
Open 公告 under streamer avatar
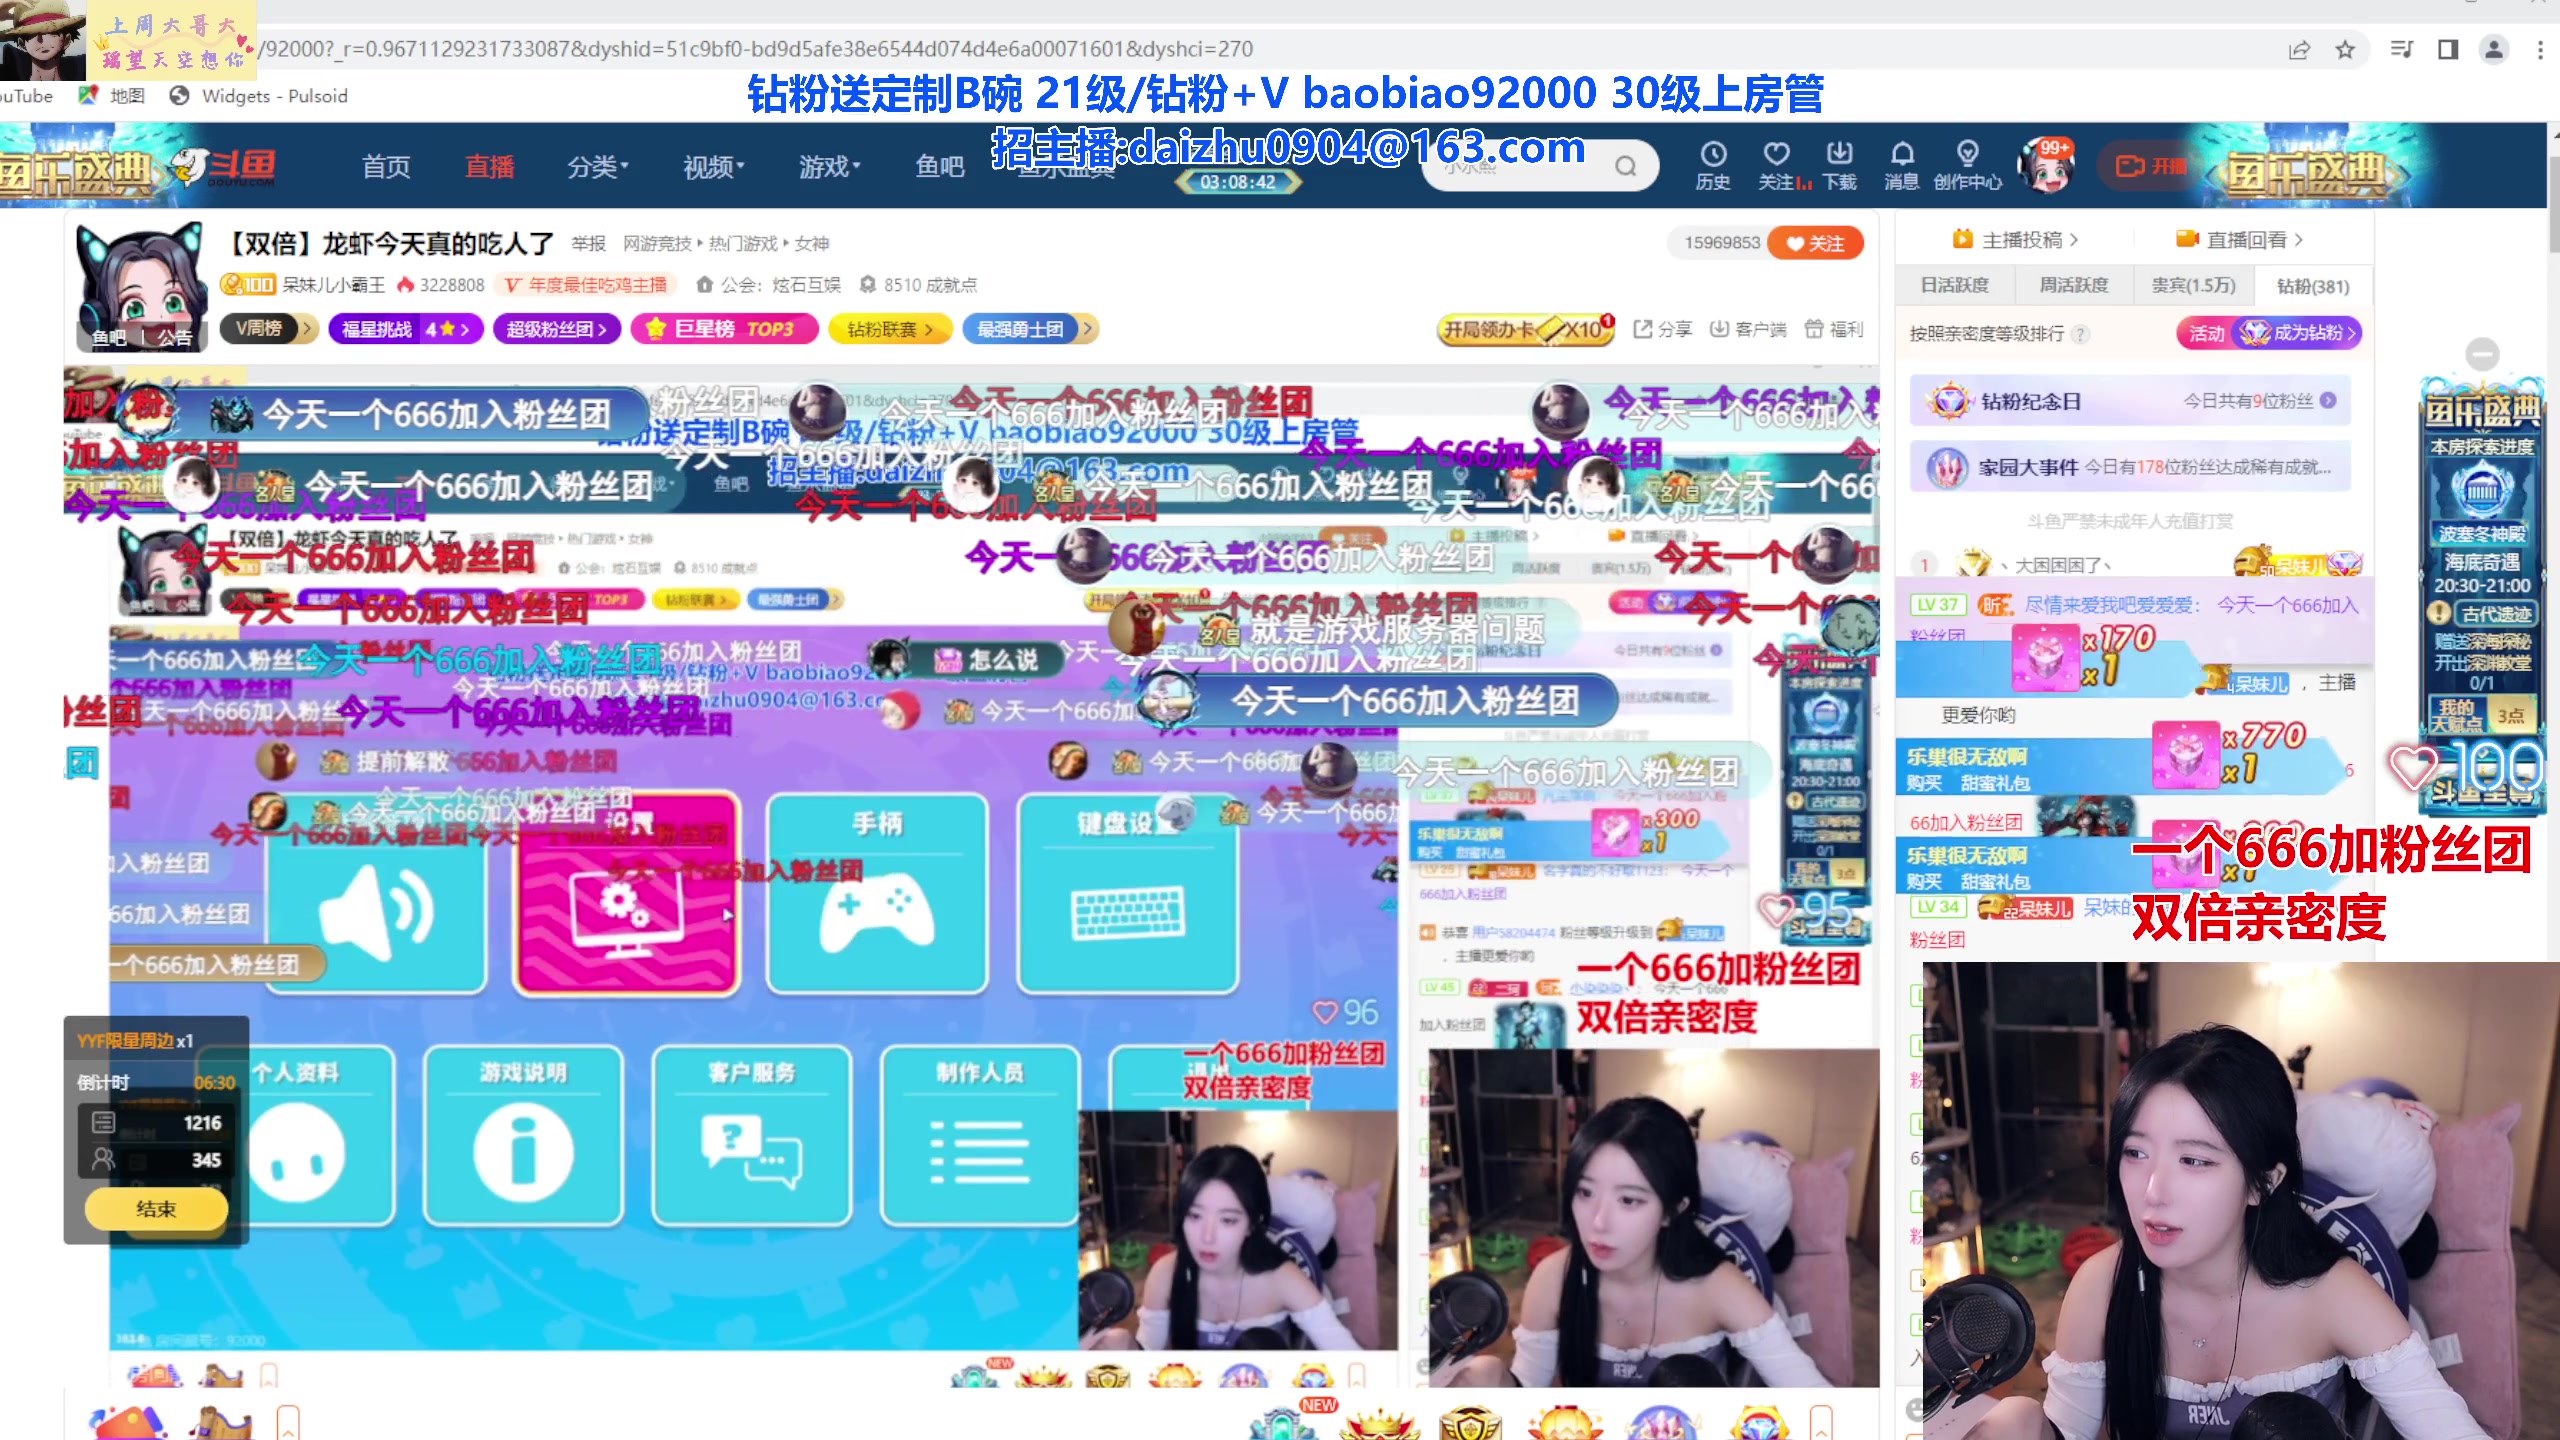pos(175,338)
